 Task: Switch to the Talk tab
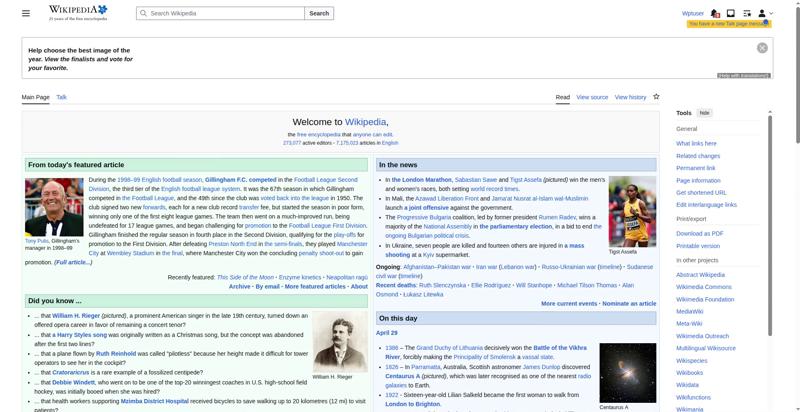click(x=61, y=97)
